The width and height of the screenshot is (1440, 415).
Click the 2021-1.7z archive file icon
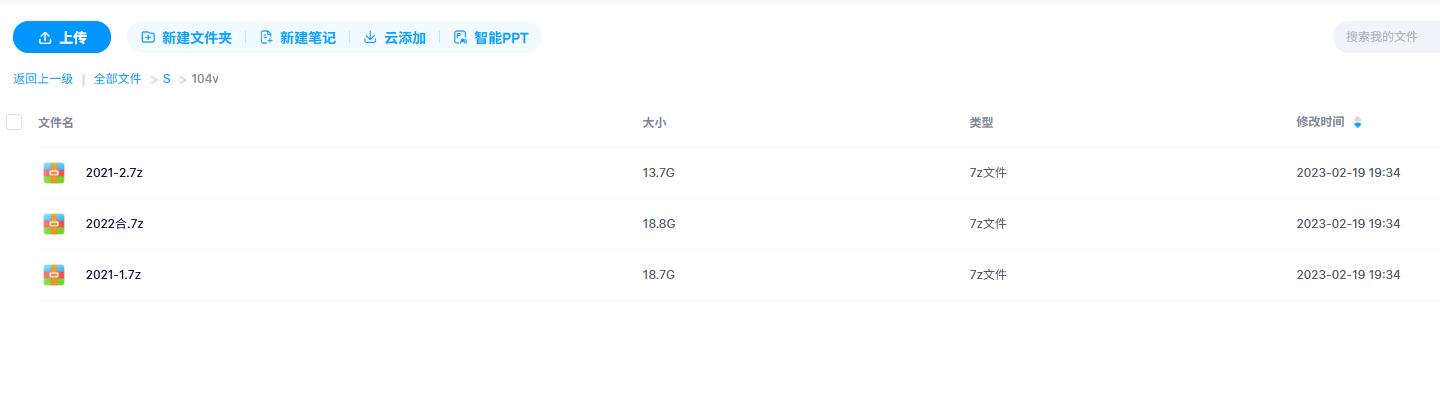(54, 275)
